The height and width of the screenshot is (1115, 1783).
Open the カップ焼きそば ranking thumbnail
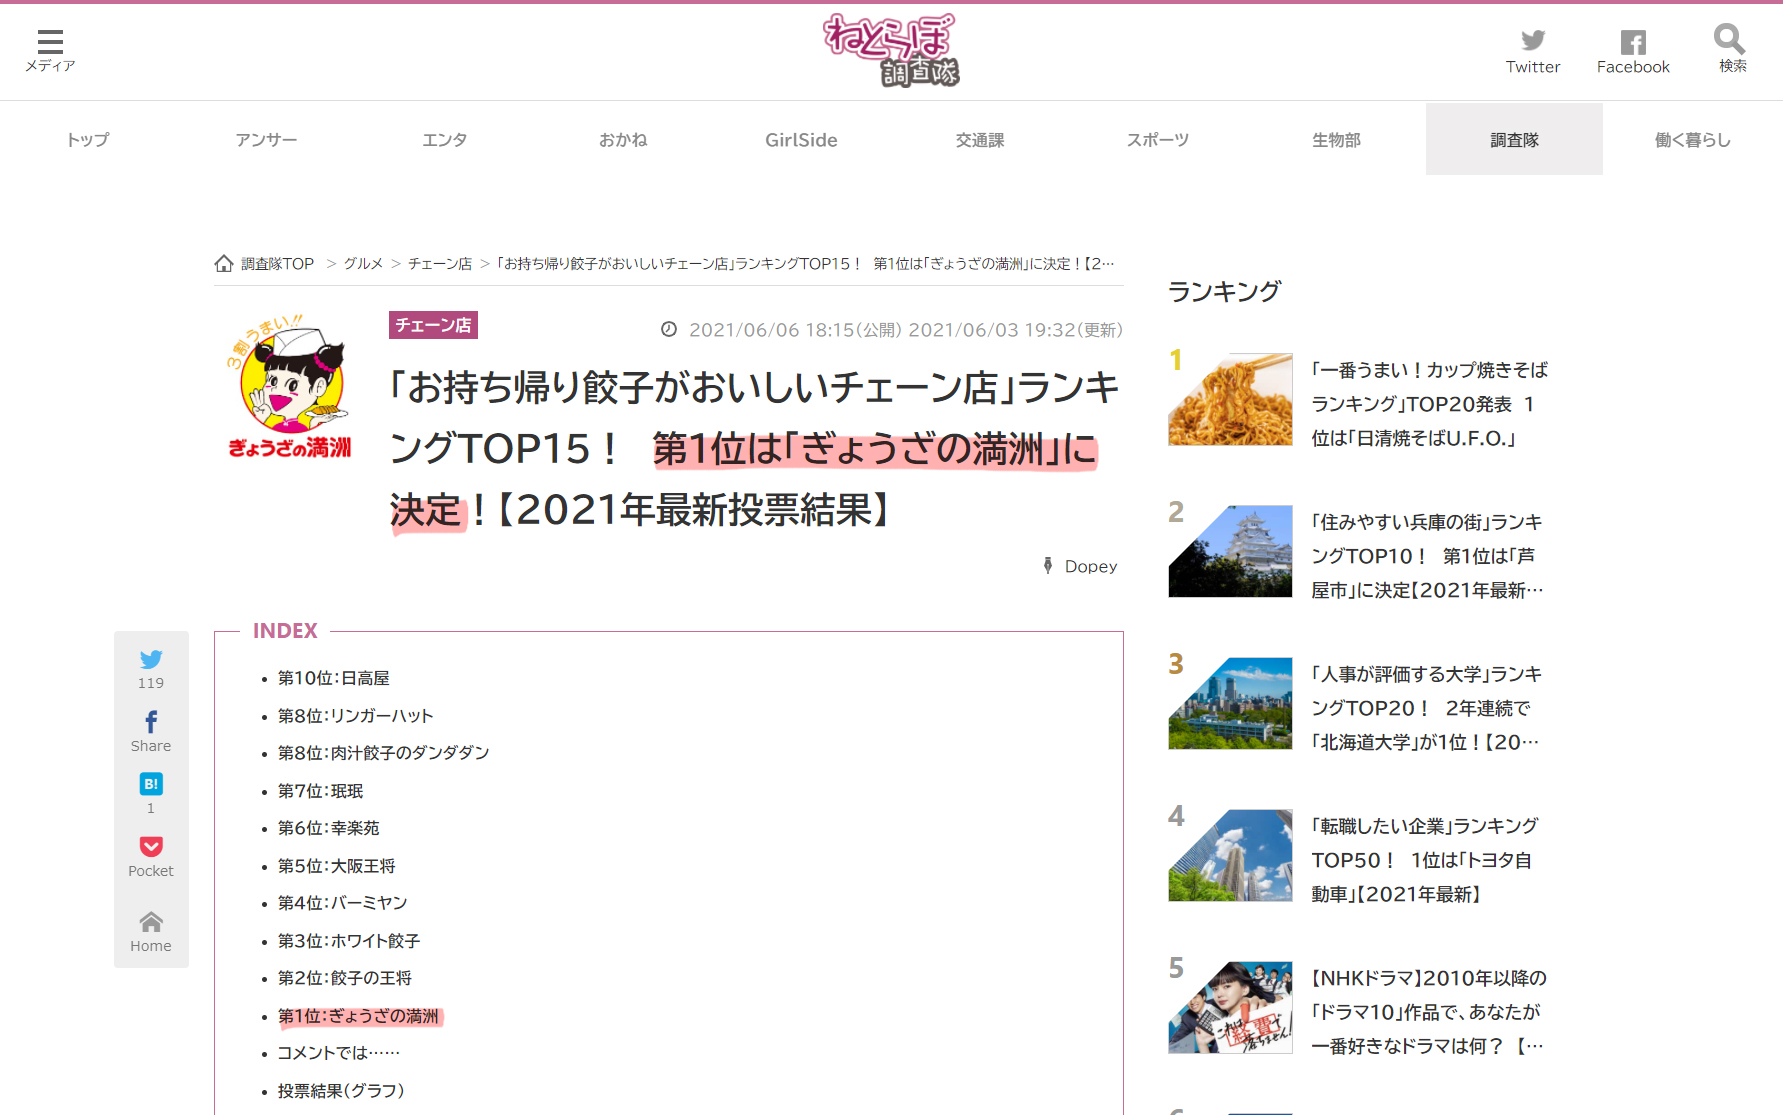point(1230,399)
